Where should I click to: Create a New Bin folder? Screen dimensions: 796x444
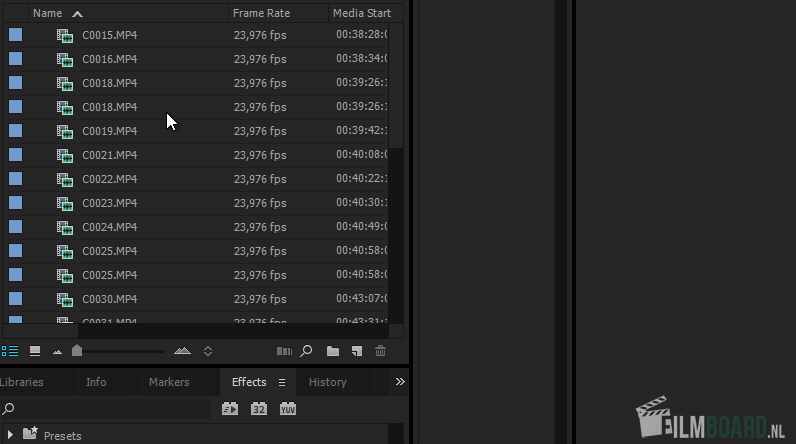pyautogui.click(x=333, y=351)
